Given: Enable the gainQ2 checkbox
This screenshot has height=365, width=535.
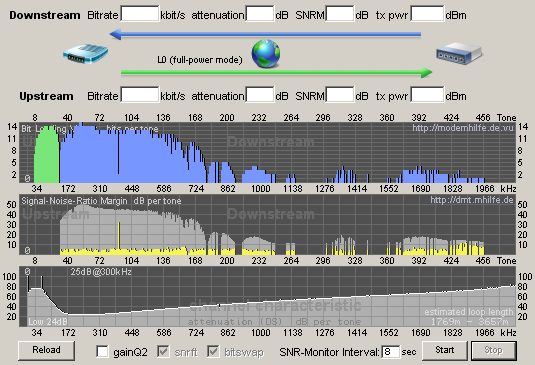Looking at the screenshot, I should pos(102,351).
